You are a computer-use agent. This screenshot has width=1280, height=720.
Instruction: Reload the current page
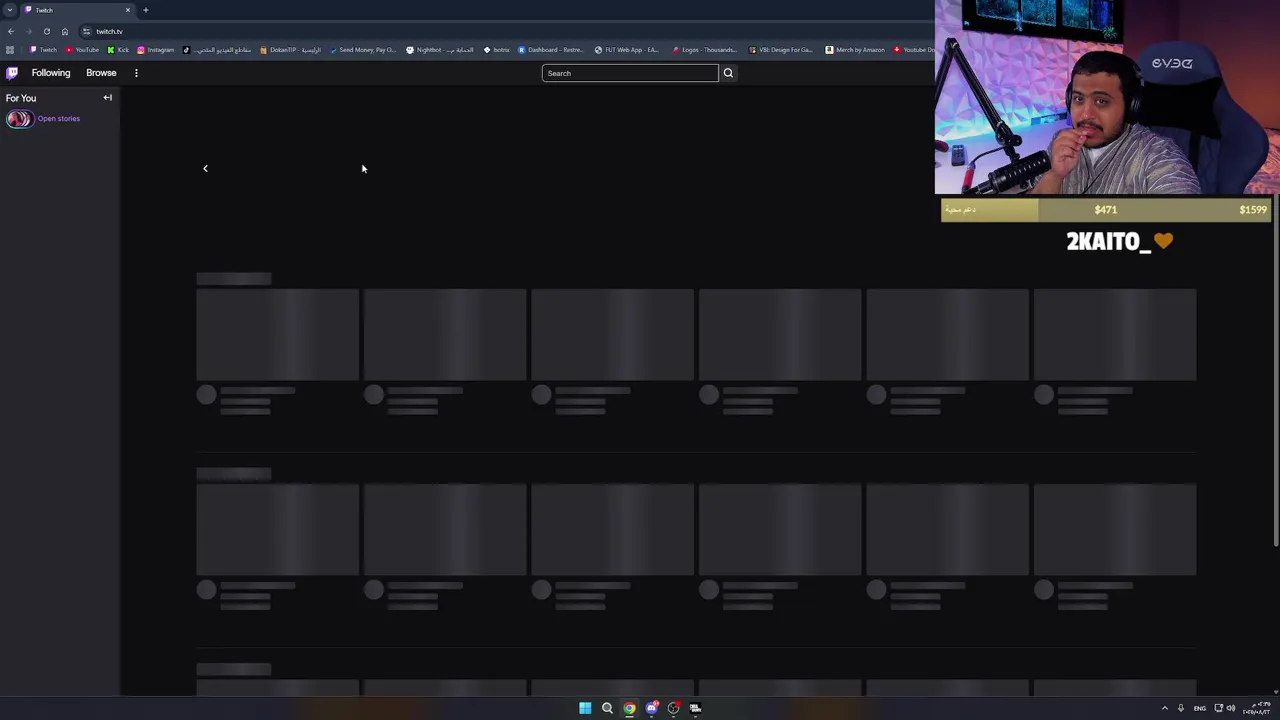[x=46, y=31]
